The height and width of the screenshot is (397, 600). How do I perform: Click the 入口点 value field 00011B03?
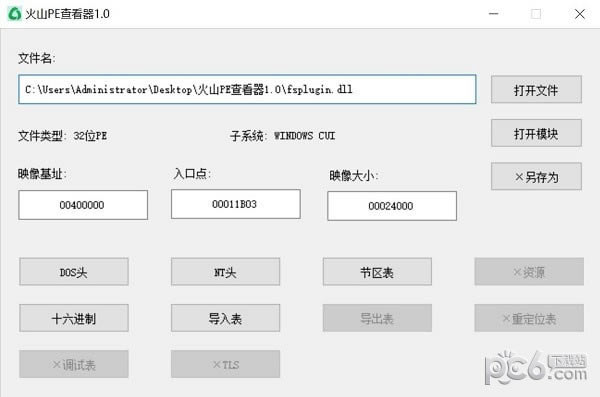point(236,204)
